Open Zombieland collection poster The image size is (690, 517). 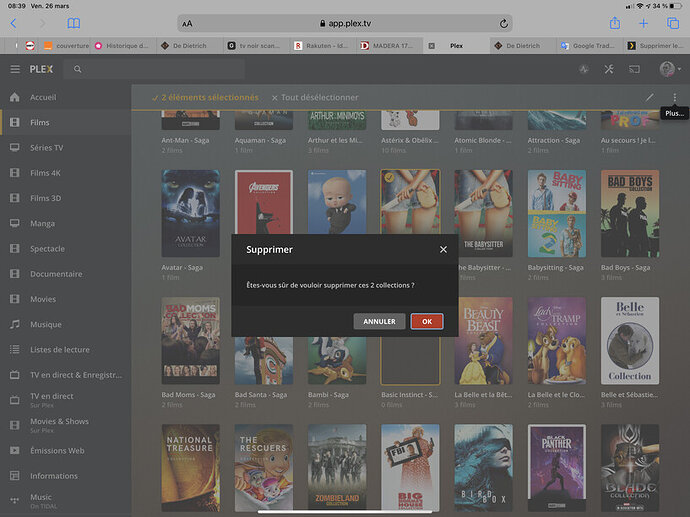[337, 468]
